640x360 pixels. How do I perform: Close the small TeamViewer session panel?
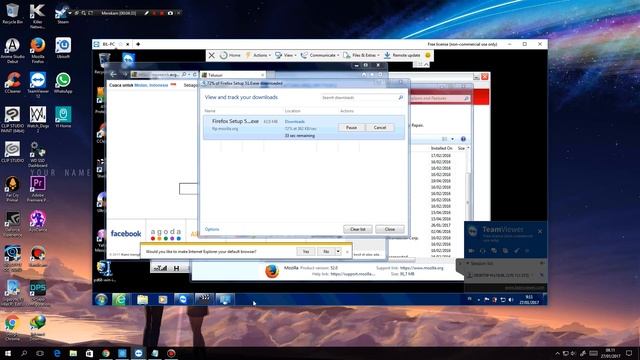pos(540,231)
